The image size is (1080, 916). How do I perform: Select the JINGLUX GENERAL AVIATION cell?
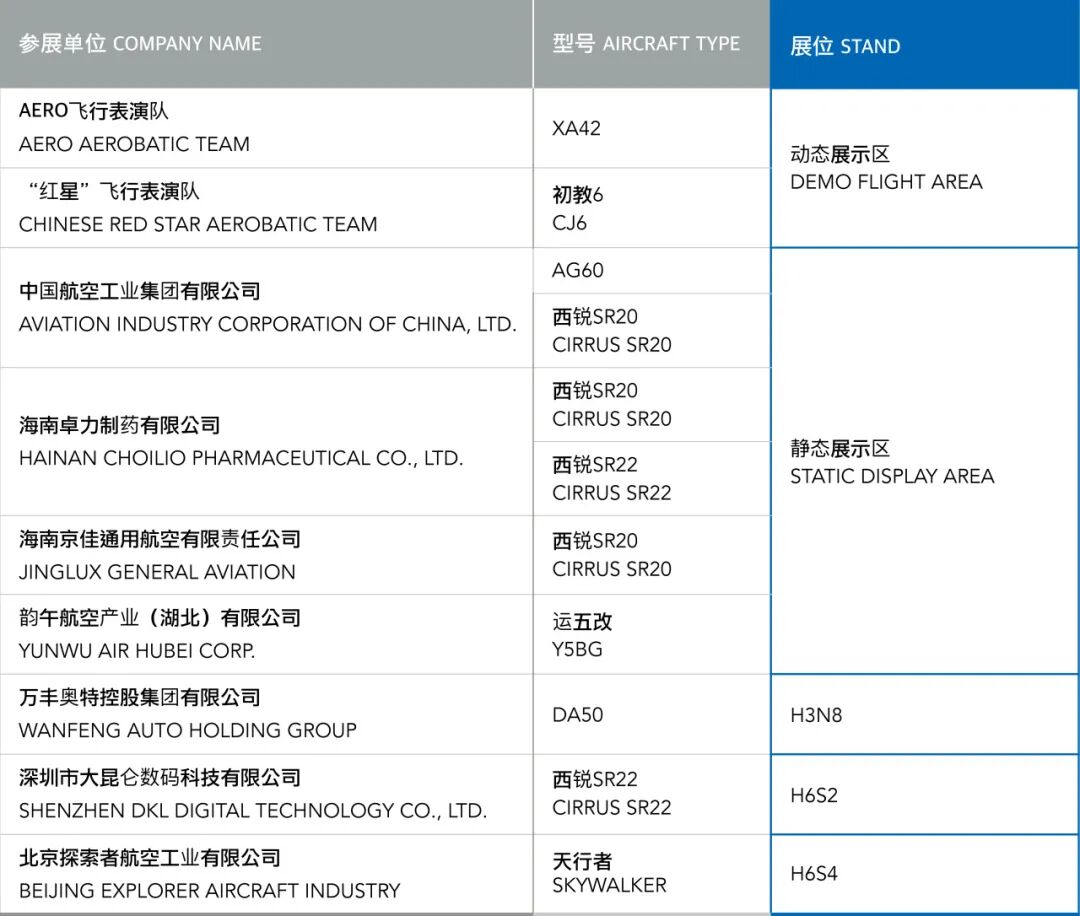[266, 555]
